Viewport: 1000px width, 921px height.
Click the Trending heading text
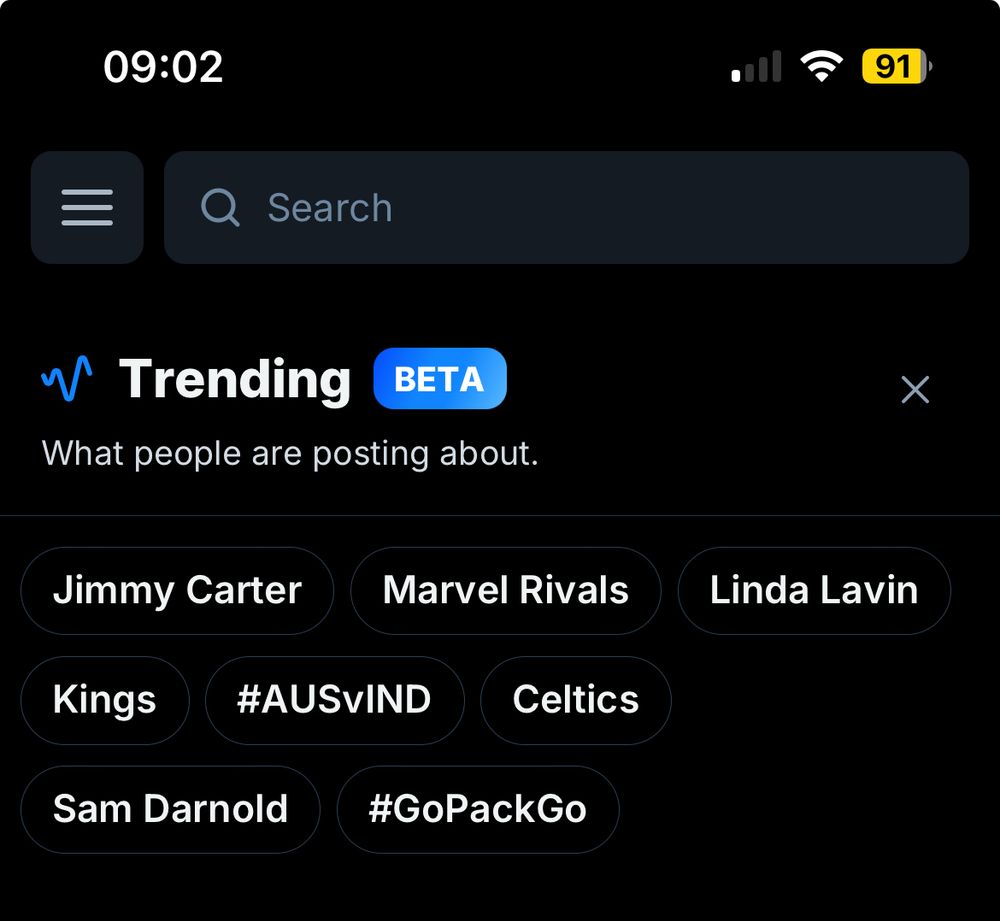235,379
